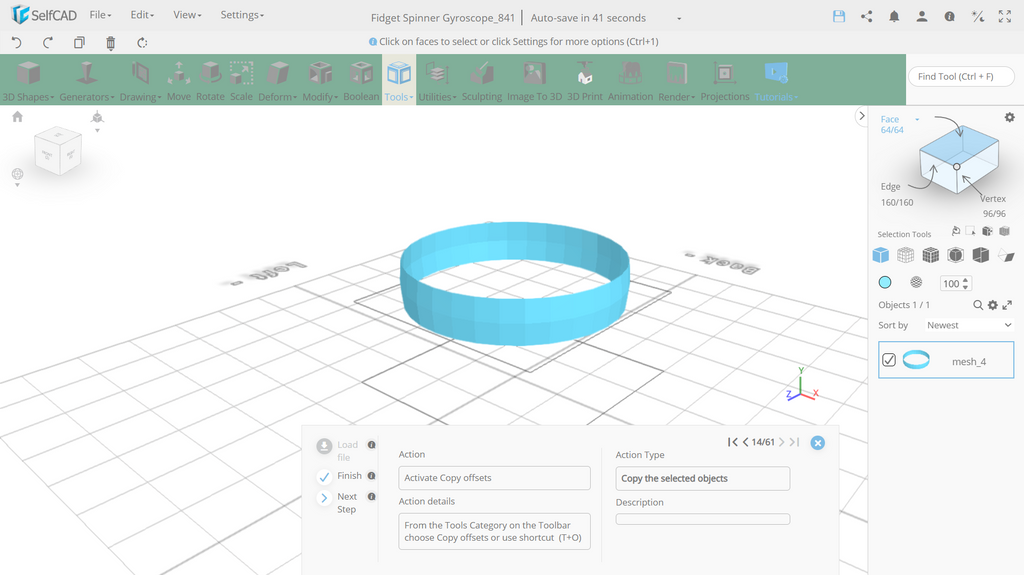
Task: Activate the Move tool
Action: (178, 80)
